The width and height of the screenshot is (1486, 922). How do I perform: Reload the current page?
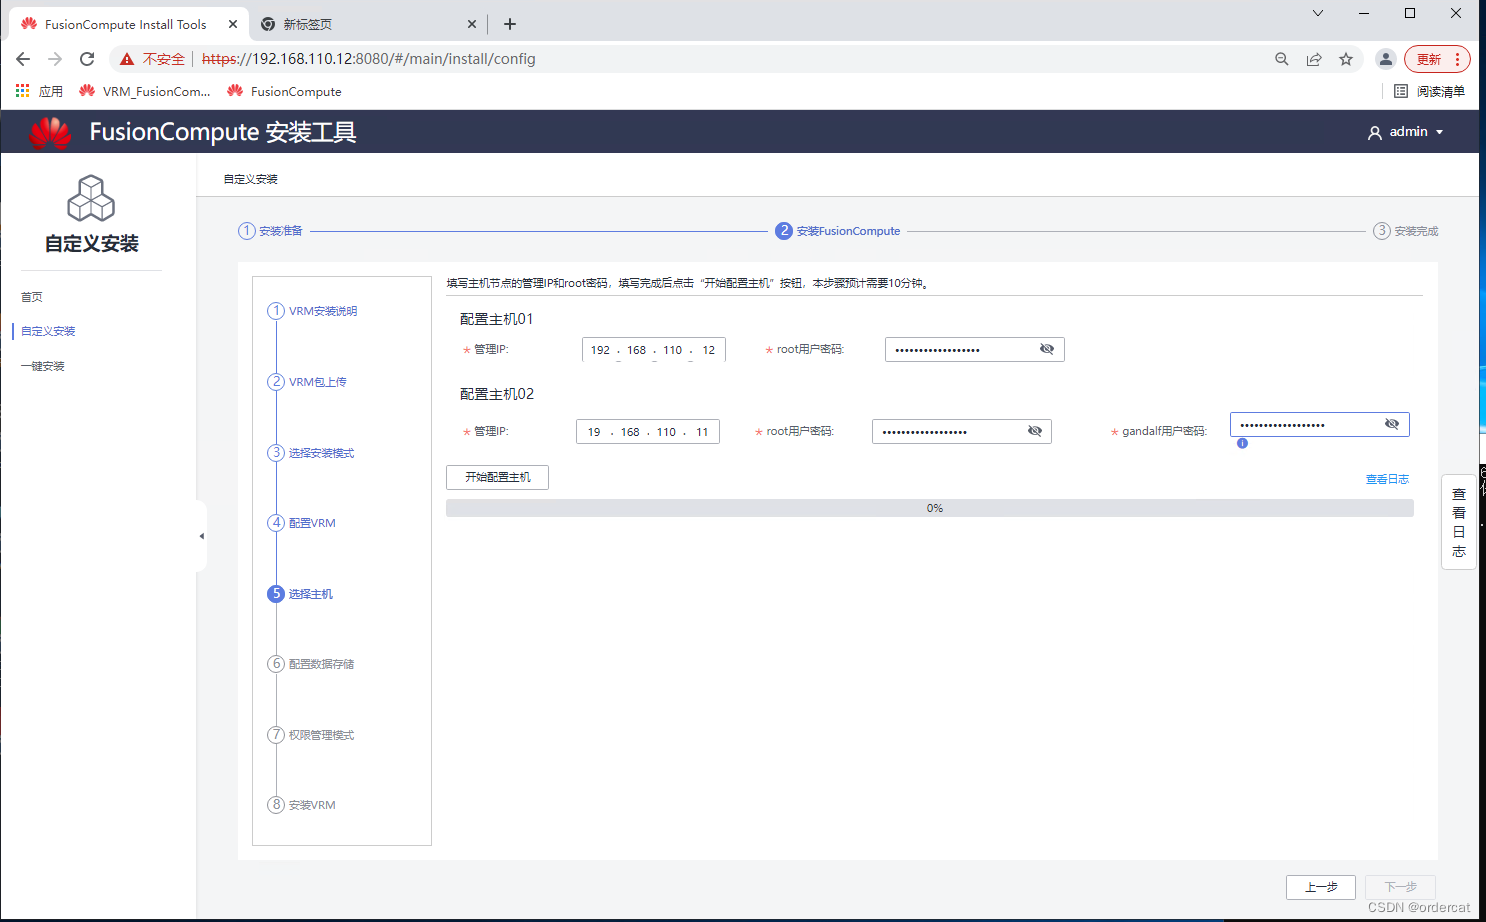pyautogui.click(x=87, y=59)
